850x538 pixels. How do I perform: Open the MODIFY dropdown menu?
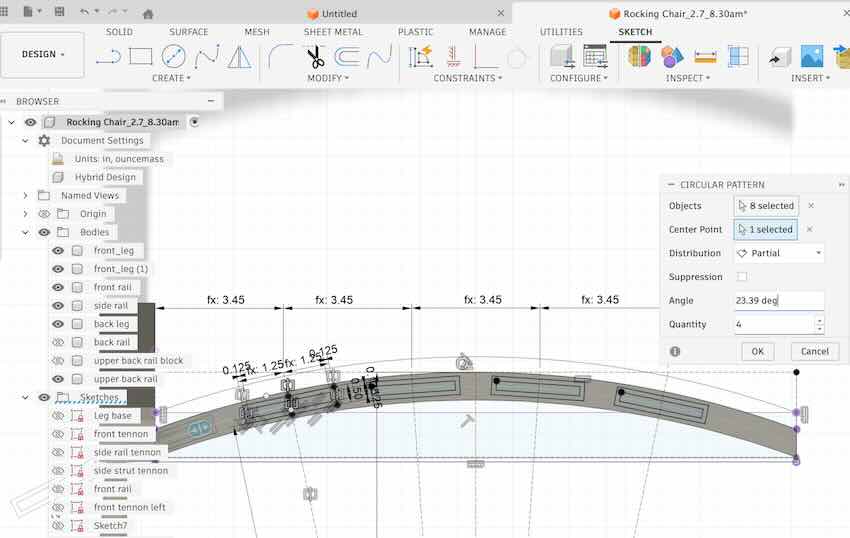[x=328, y=78]
